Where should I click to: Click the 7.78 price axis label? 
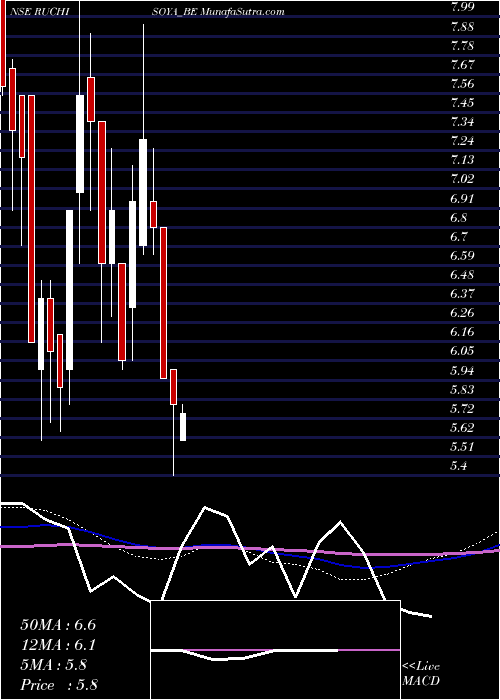(x=463, y=46)
